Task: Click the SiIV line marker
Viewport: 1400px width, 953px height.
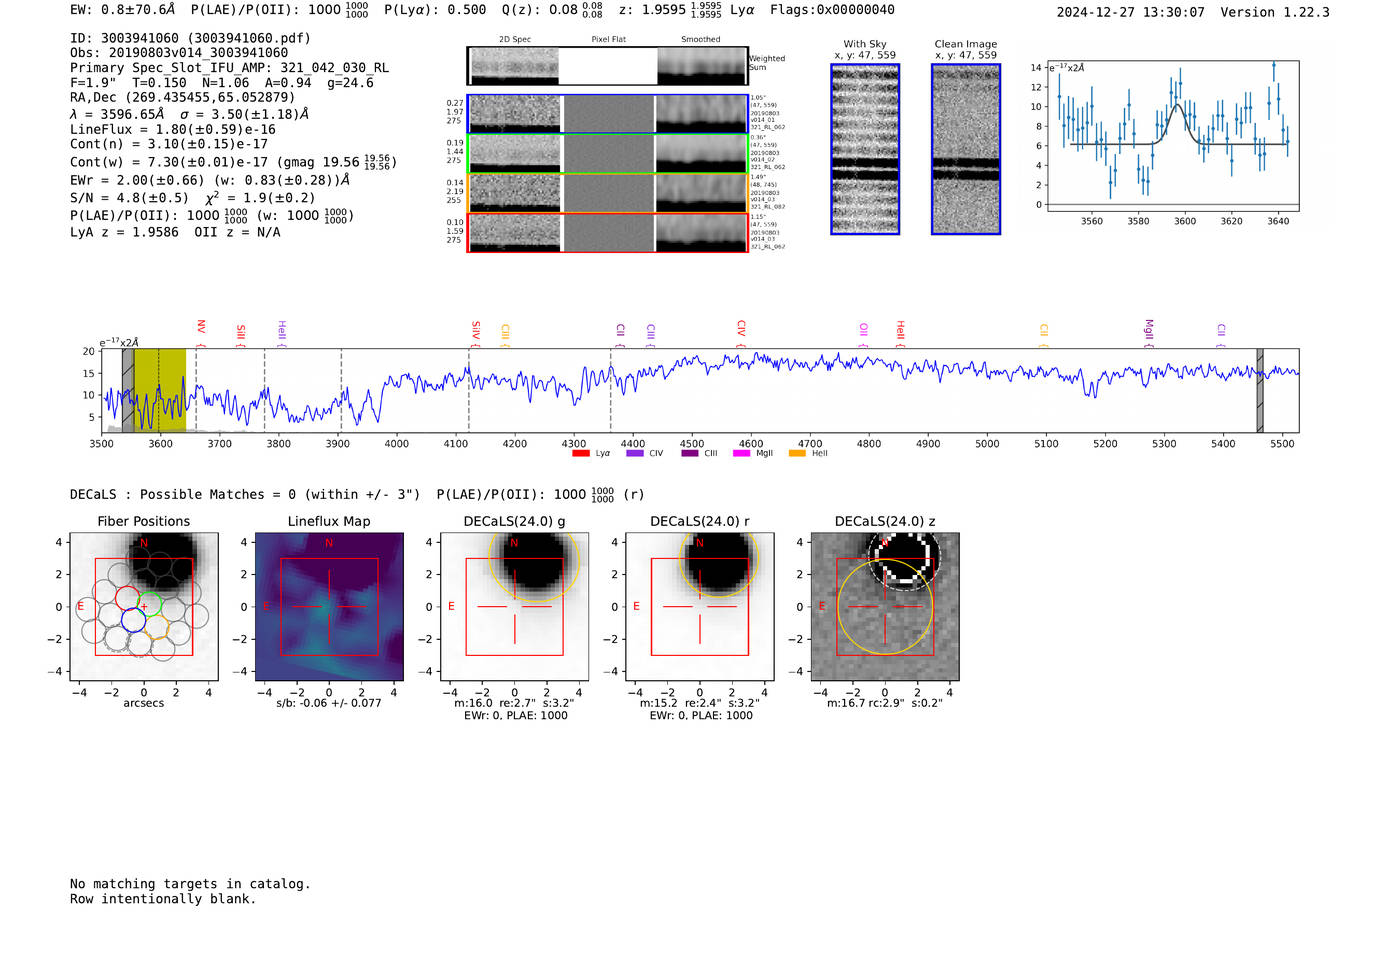Action: (476, 332)
